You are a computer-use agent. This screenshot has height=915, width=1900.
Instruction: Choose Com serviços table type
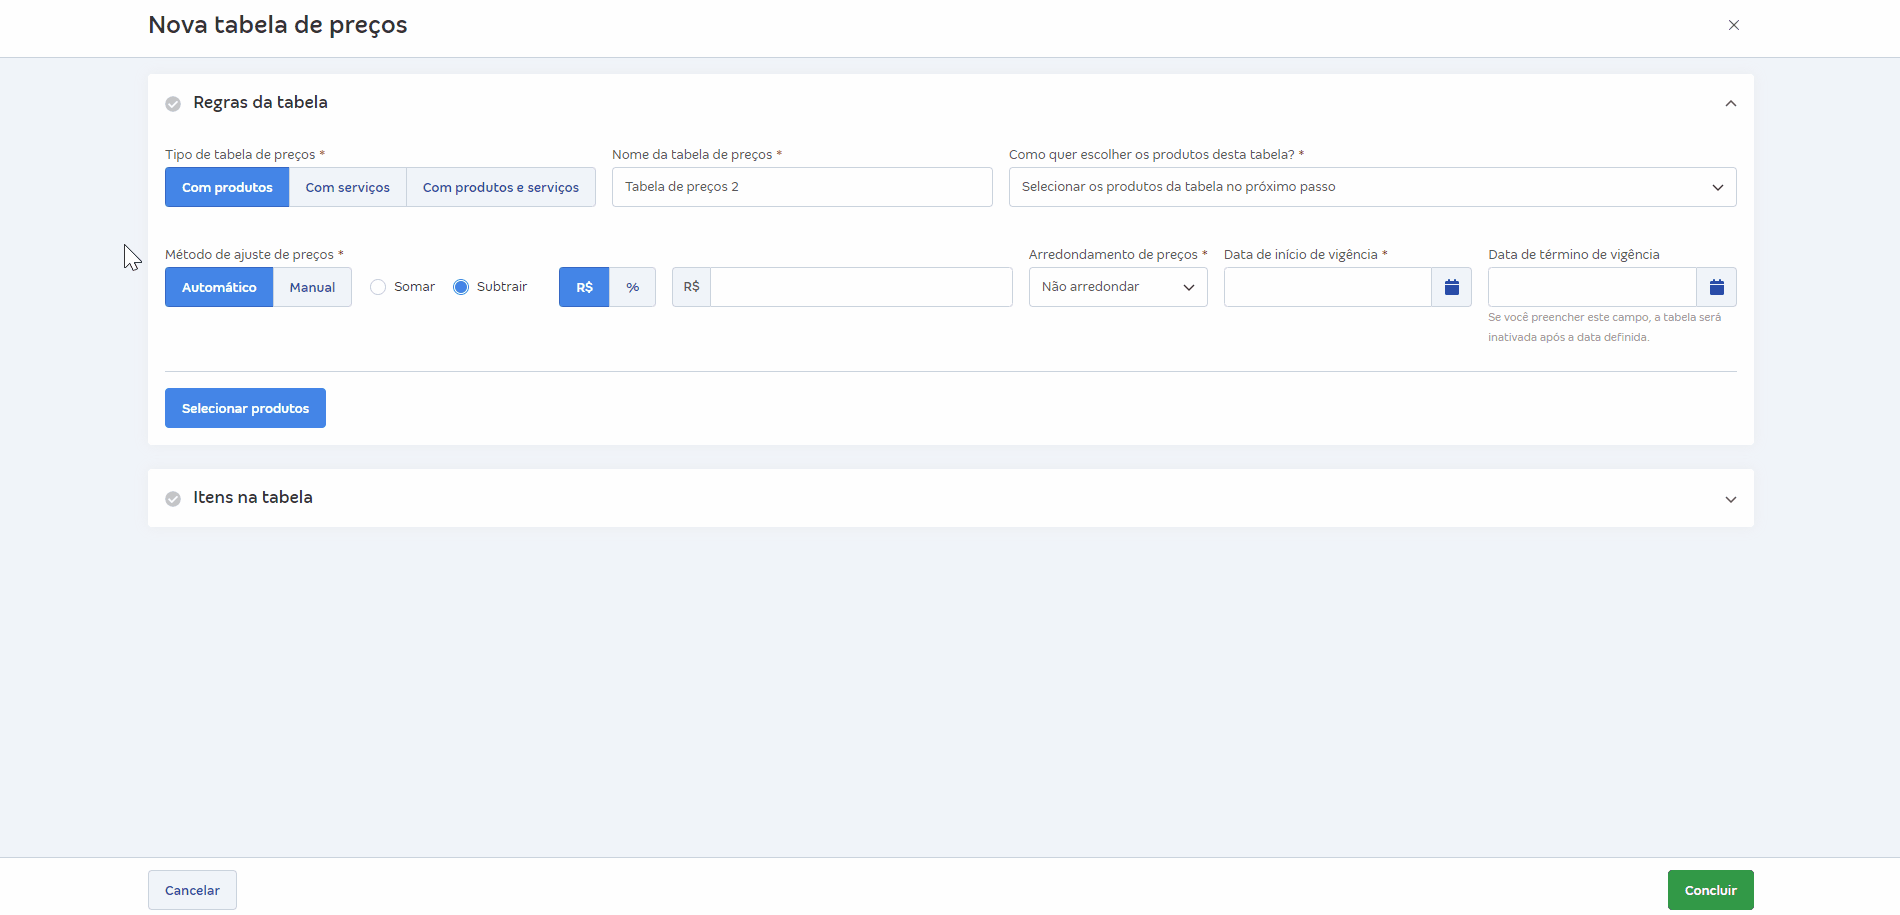[348, 187]
